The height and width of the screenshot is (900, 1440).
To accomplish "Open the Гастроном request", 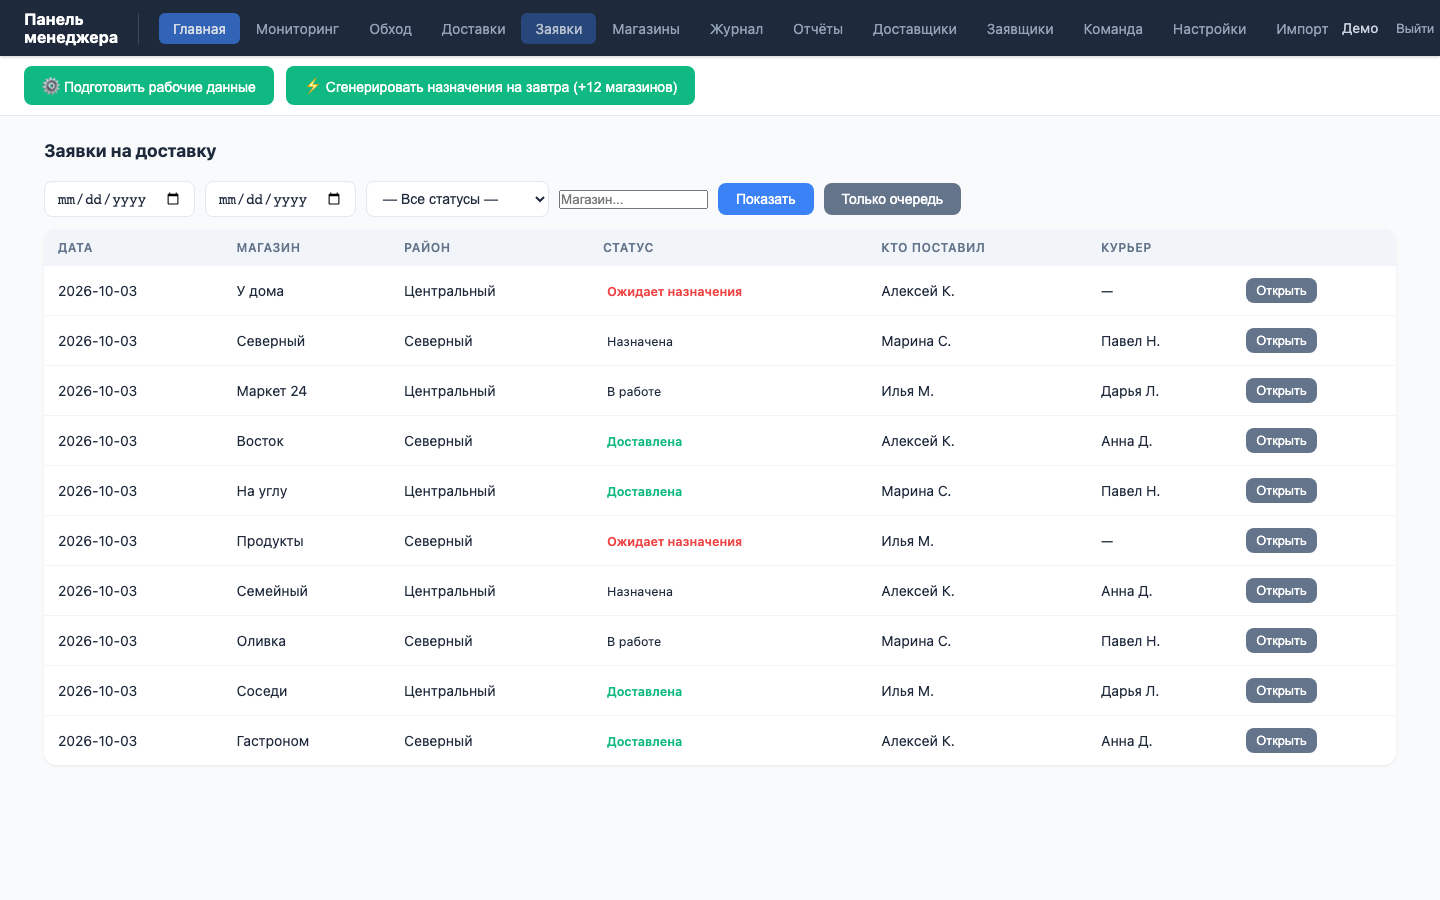I will point(1281,740).
